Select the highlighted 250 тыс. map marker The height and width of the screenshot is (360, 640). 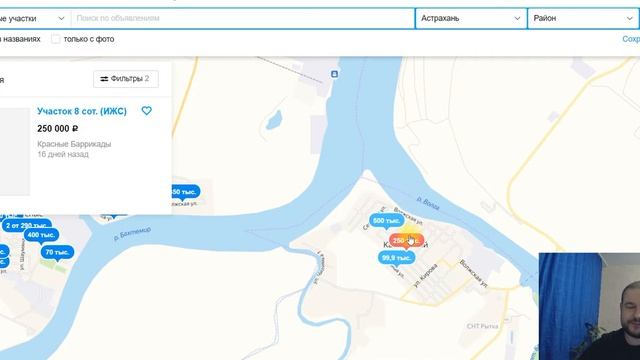click(x=407, y=241)
